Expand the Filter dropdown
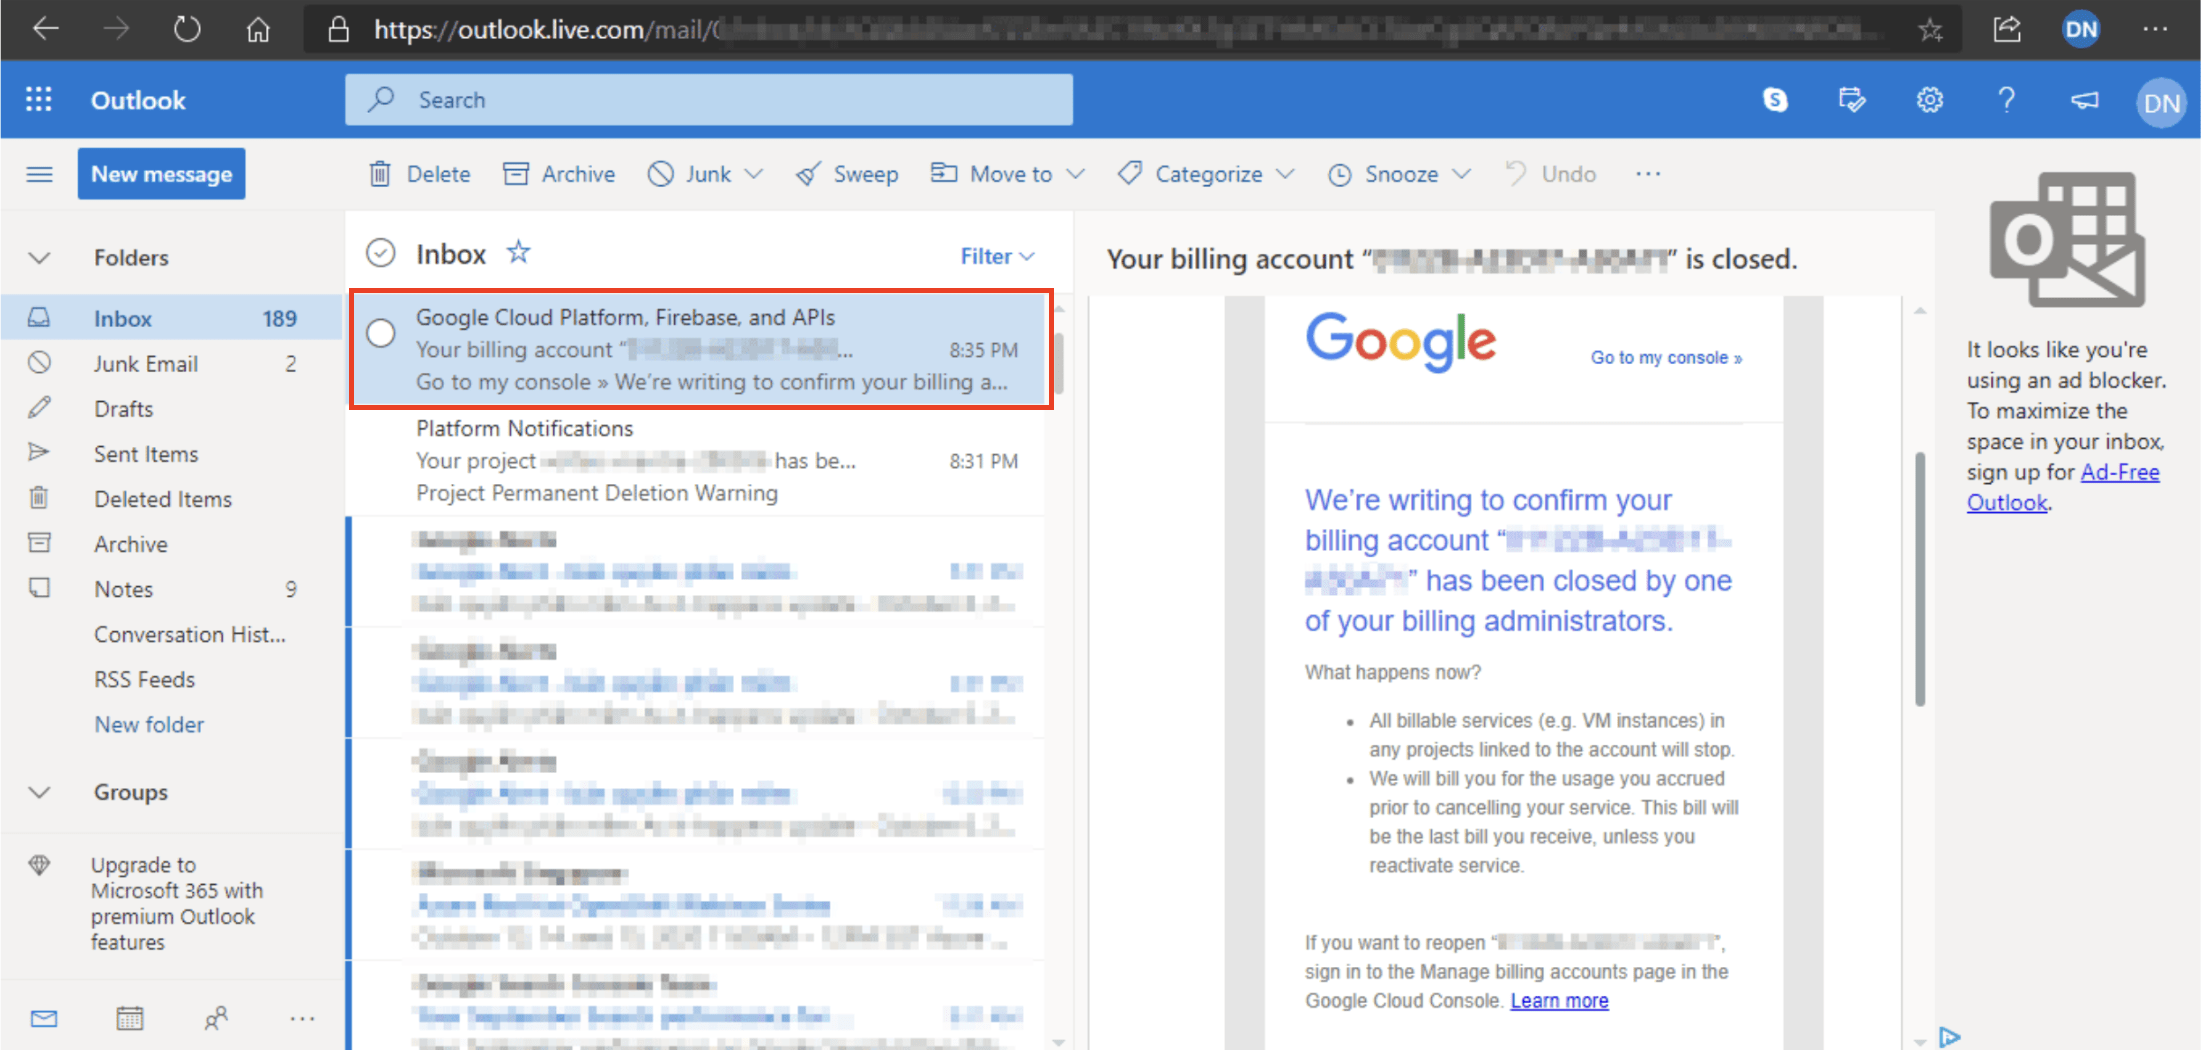 point(997,256)
